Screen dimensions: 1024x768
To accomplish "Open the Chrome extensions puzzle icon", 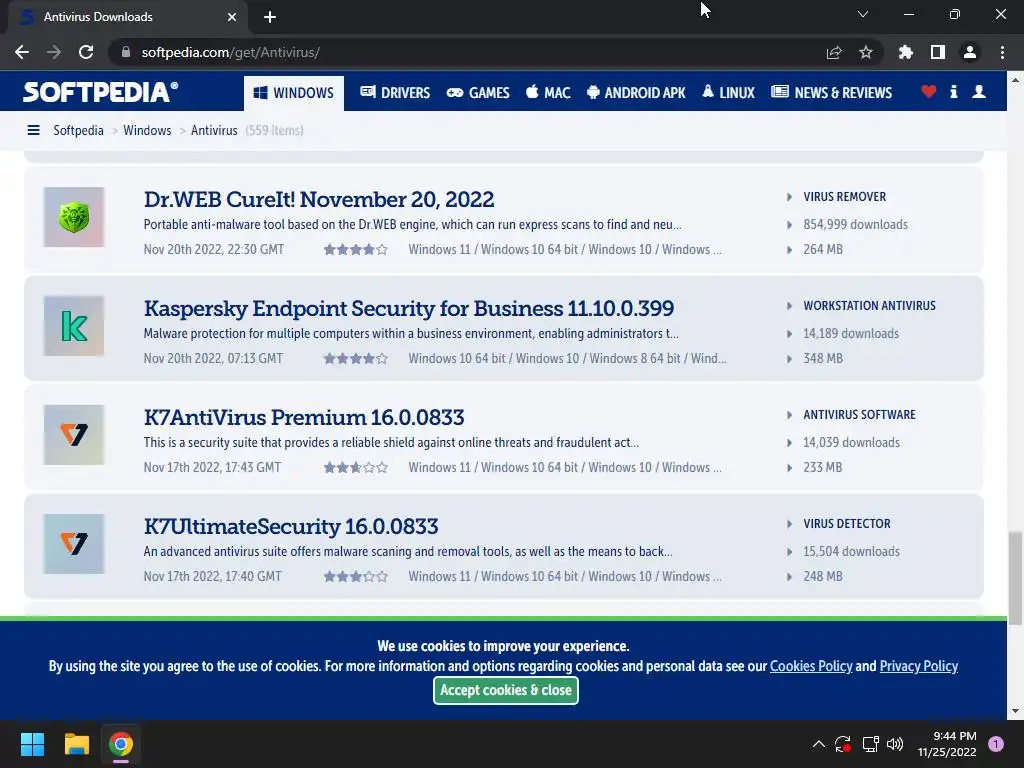I will (906, 52).
